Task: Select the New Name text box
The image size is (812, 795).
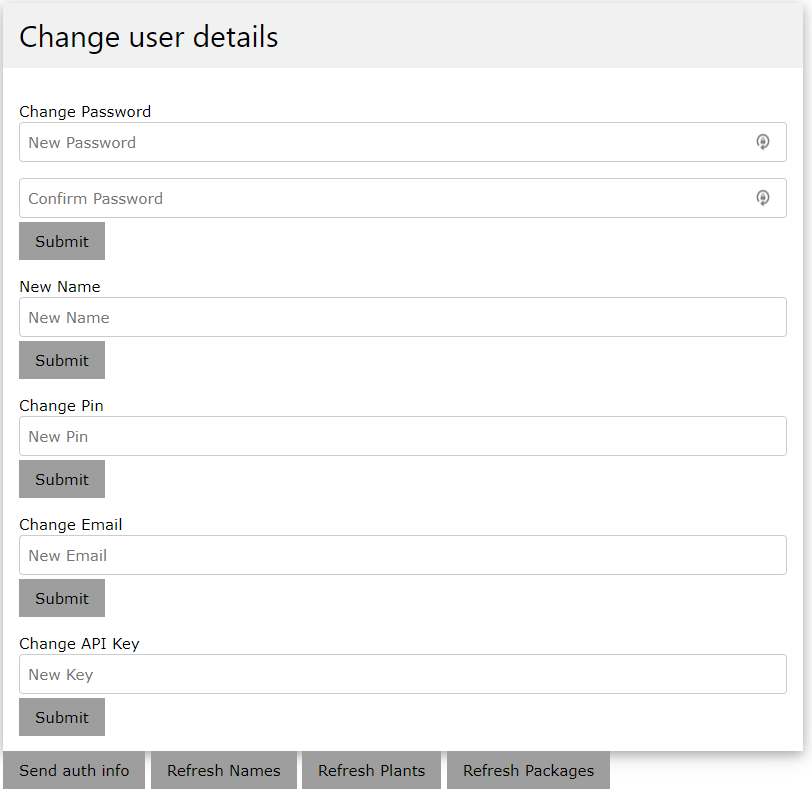Action: point(402,317)
